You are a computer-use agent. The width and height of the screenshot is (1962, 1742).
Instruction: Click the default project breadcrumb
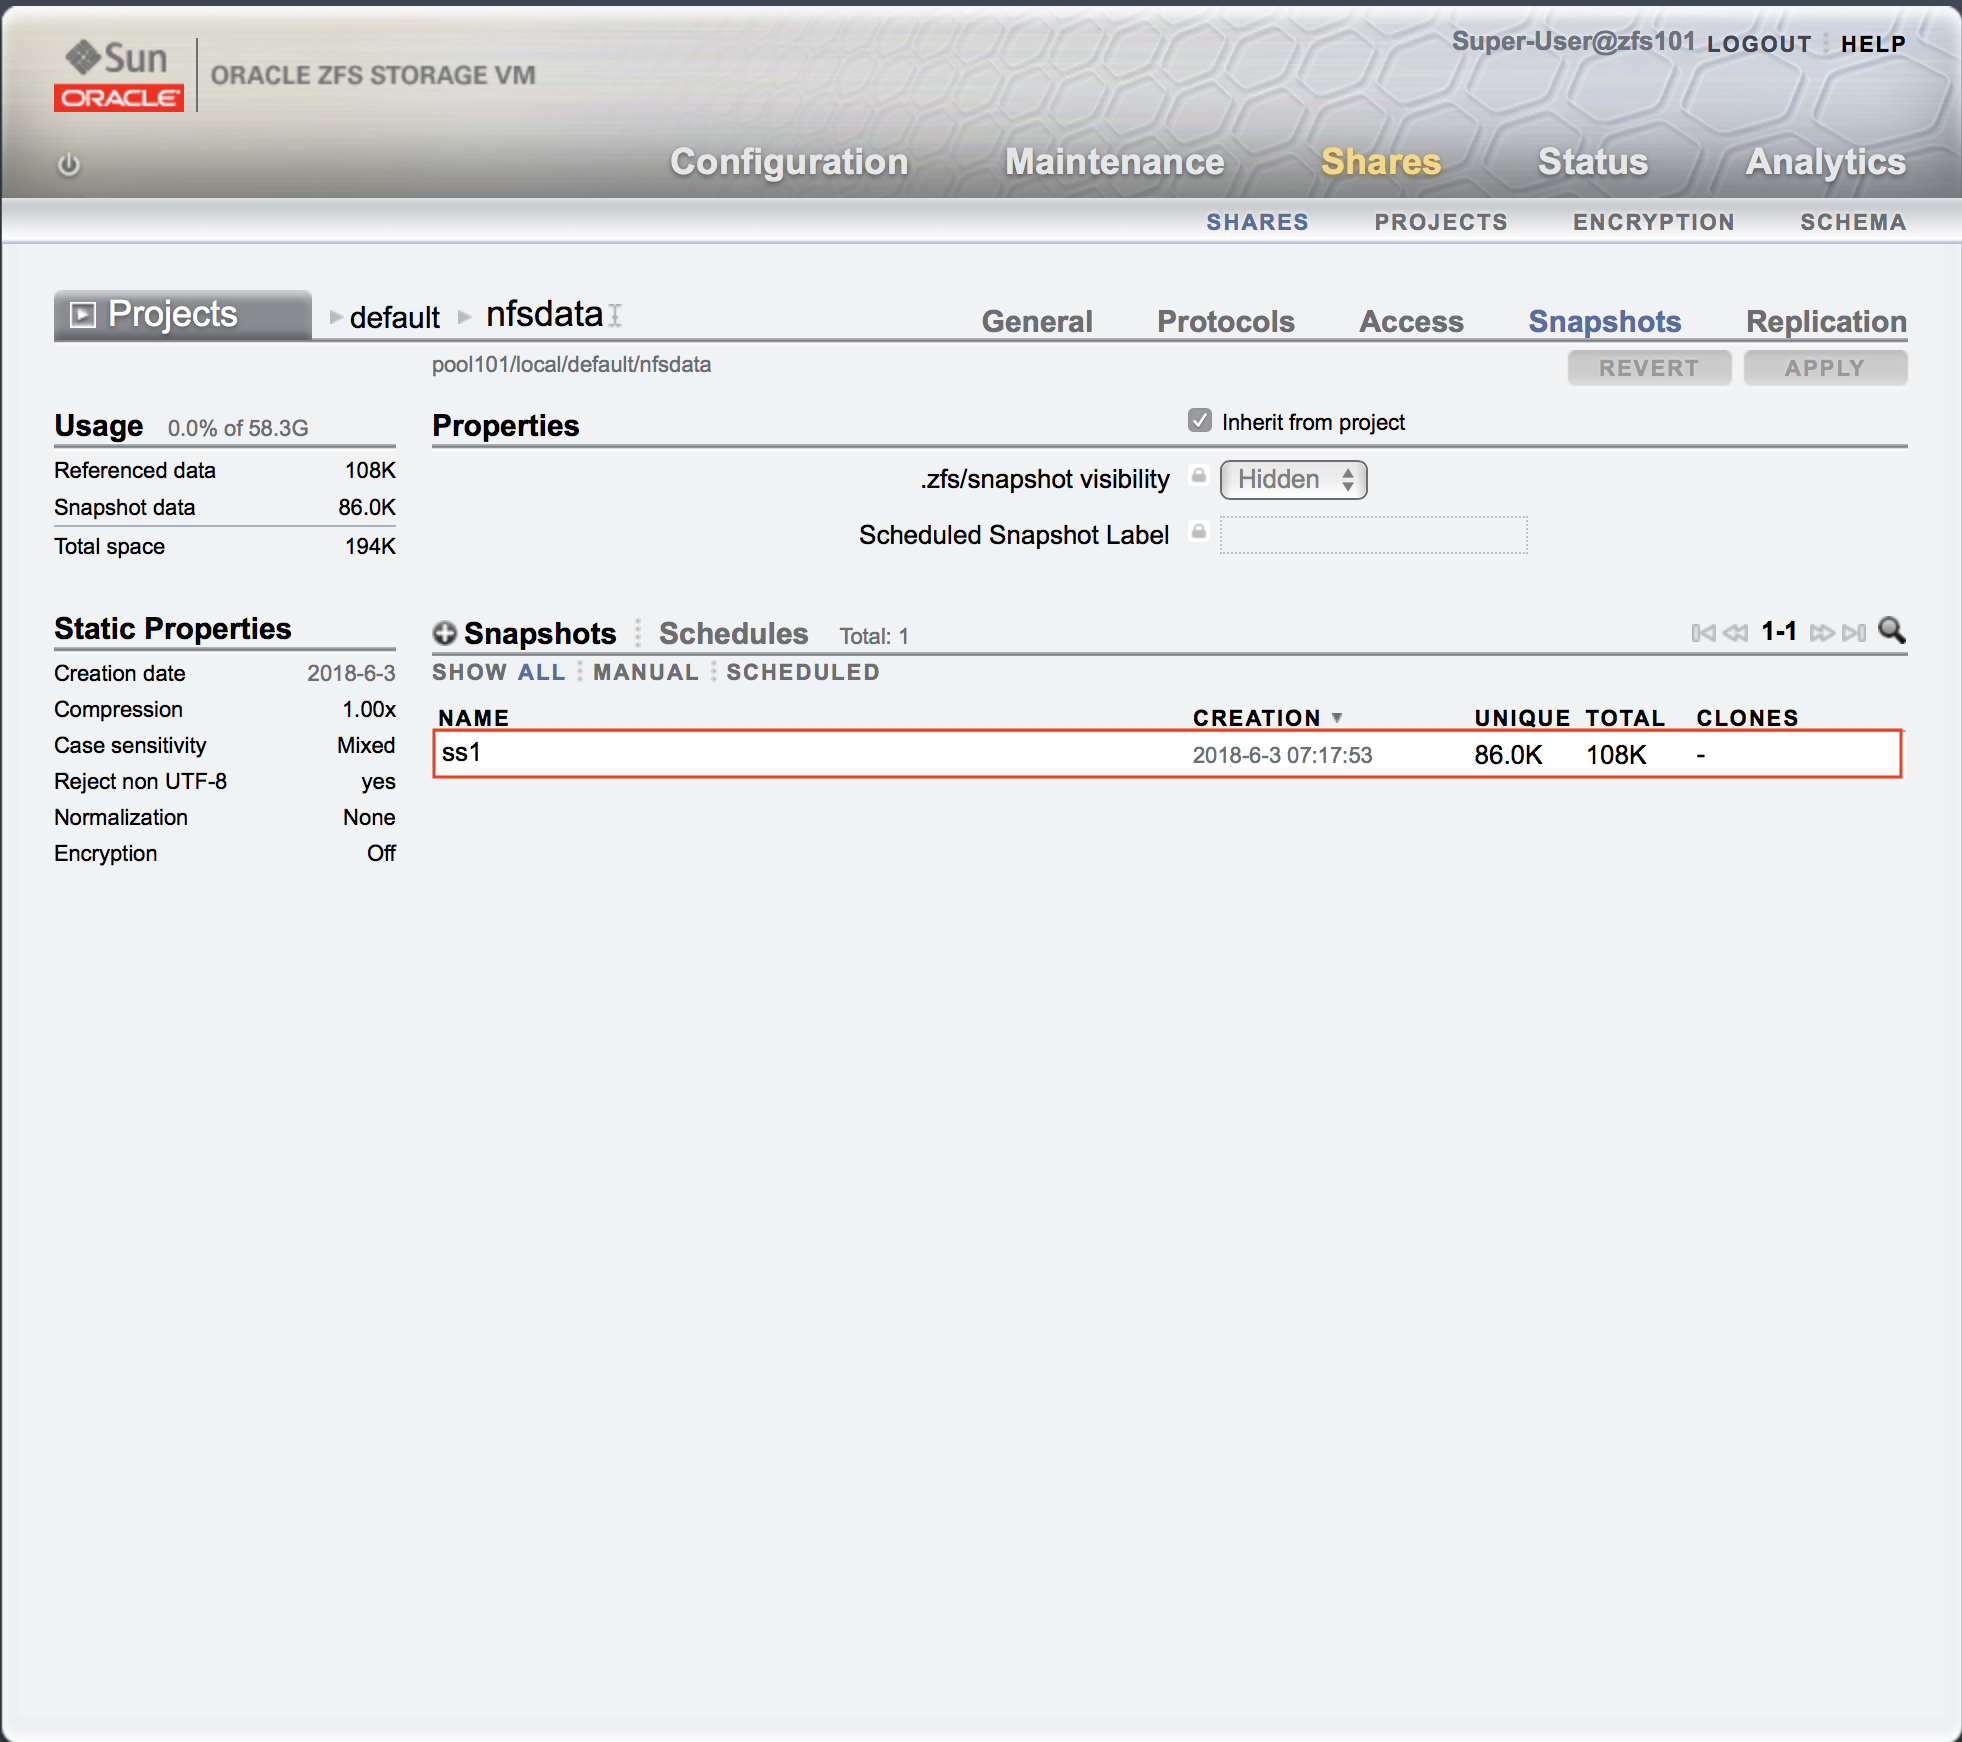[394, 317]
